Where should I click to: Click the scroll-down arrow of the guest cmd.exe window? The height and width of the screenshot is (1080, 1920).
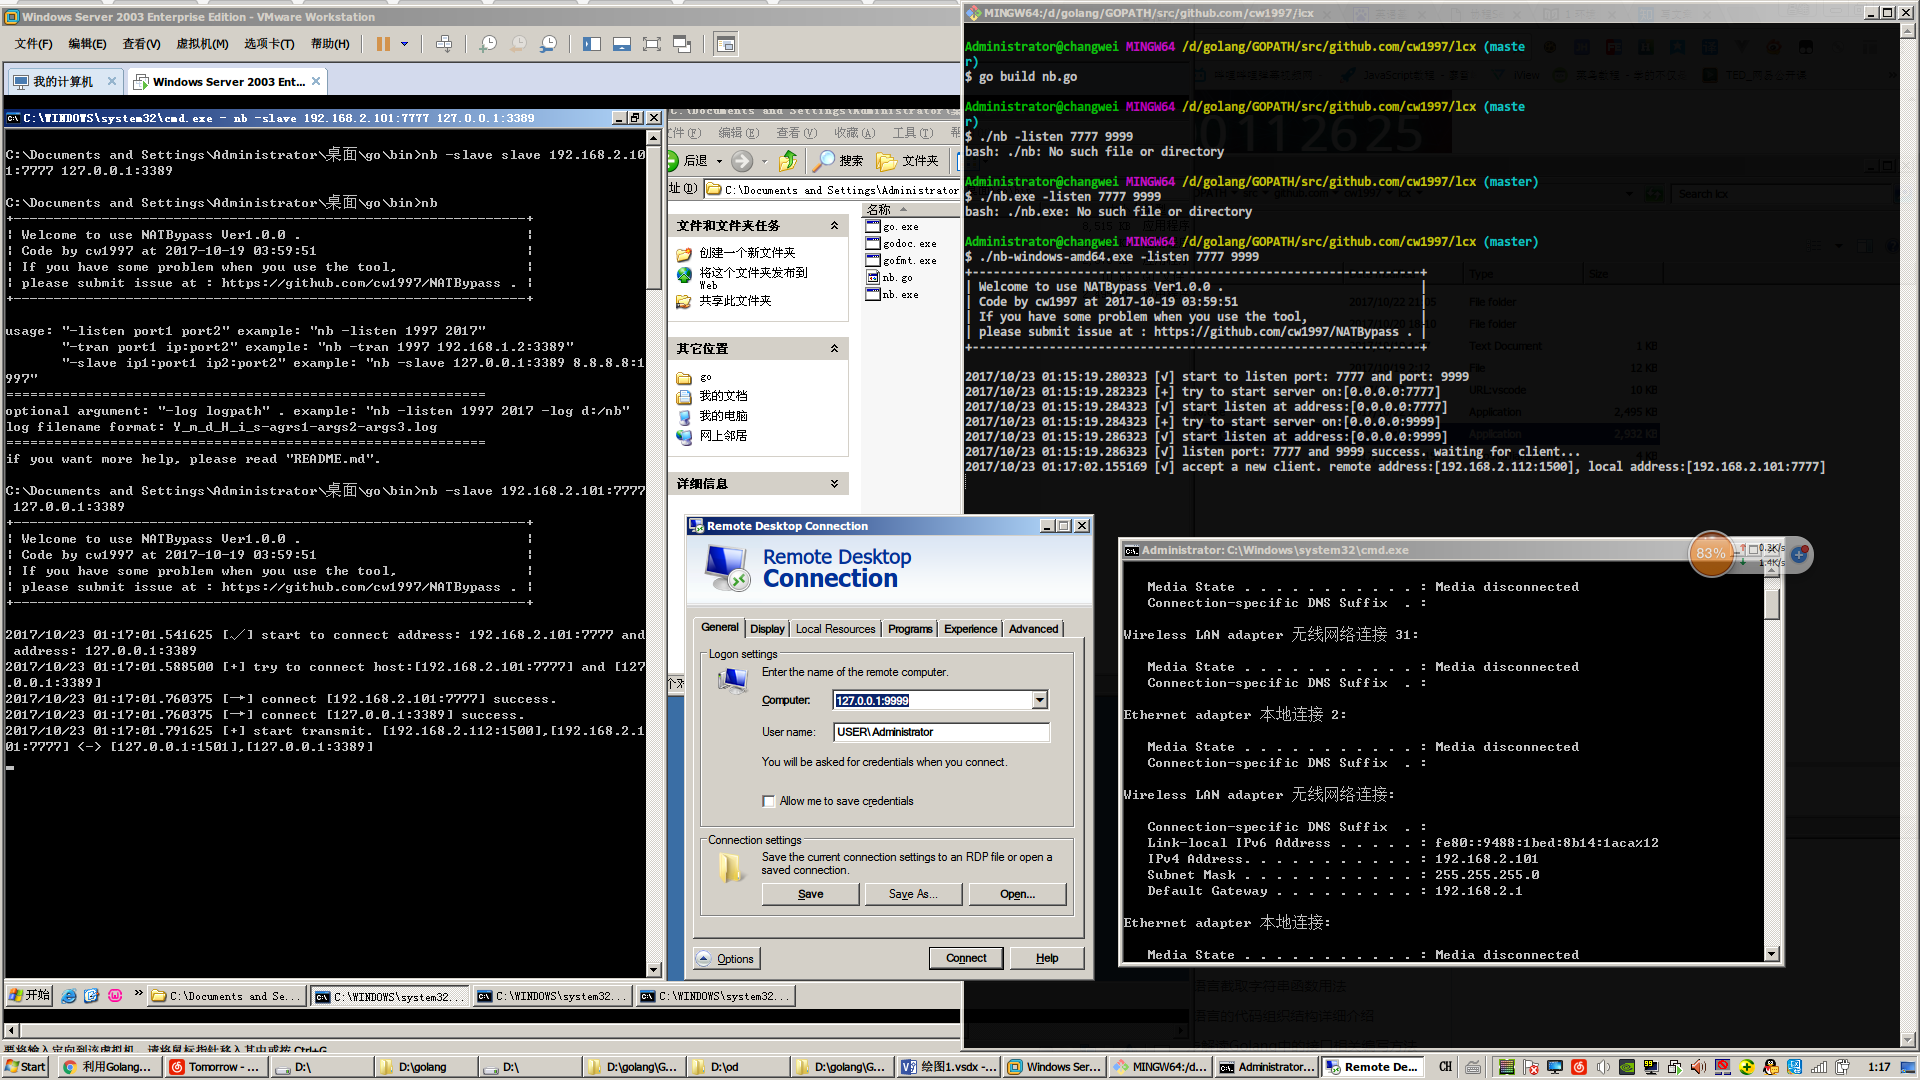(x=653, y=969)
